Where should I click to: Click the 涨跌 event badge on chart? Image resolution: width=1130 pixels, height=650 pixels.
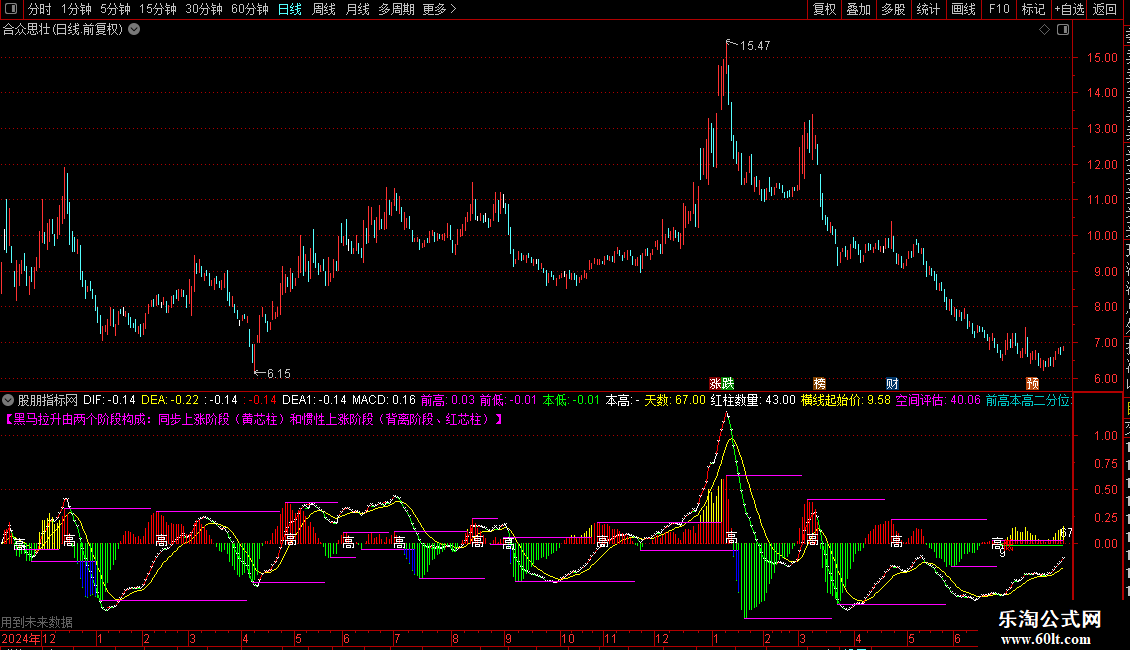[x=721, y=383]
